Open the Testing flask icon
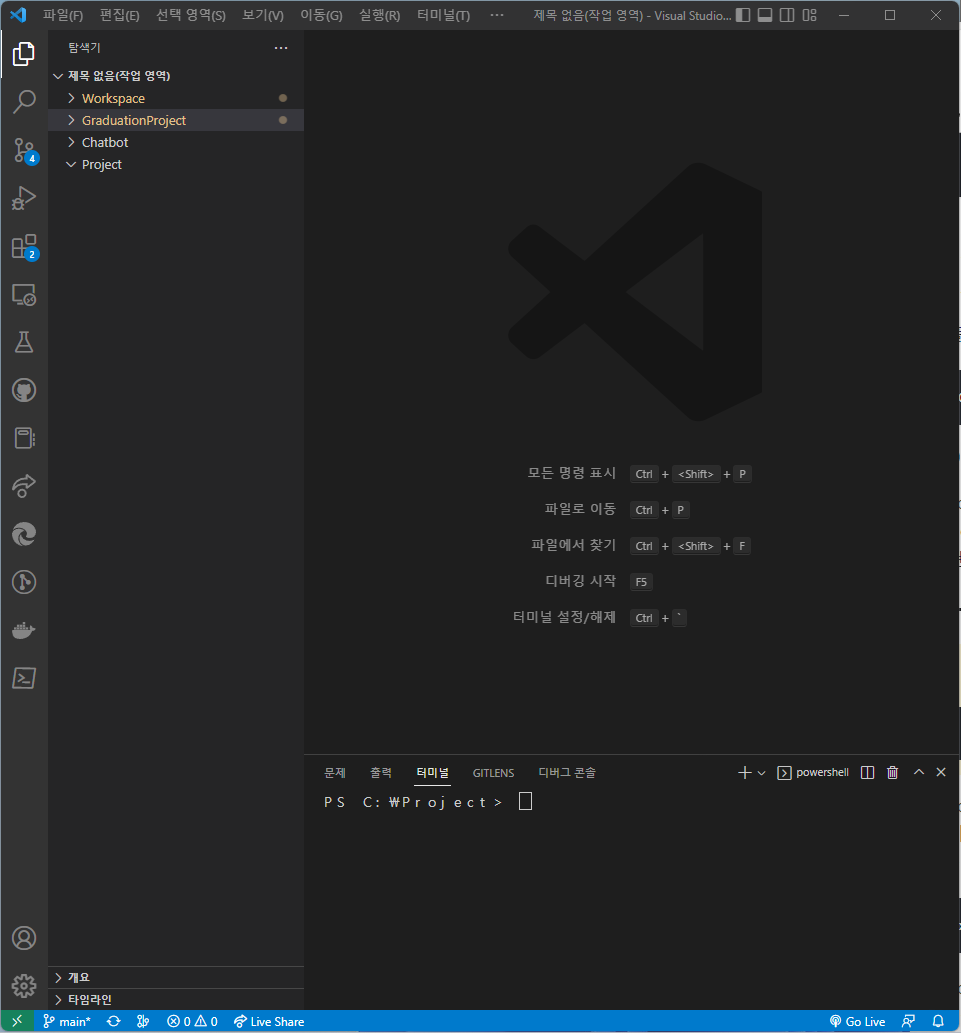The width and height of the screenshot is (961, 1033). point(24,343)
